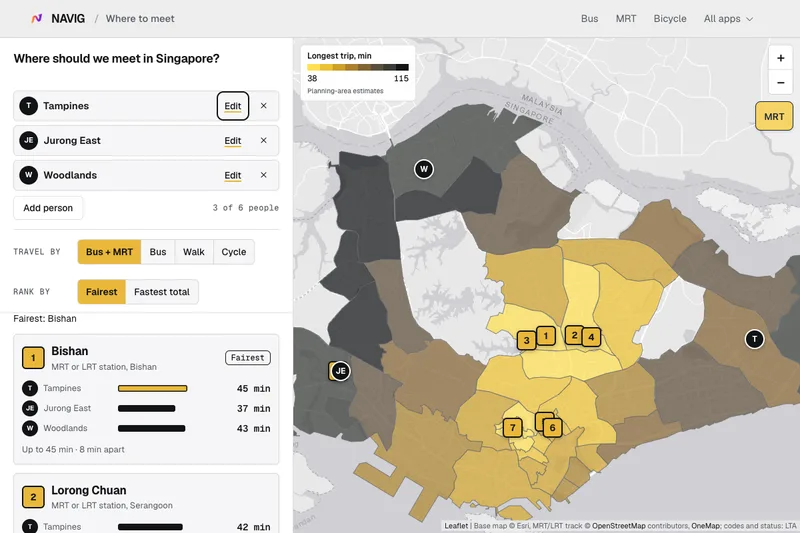Open the Bus app link
The image size is (800, 533).
589,18
